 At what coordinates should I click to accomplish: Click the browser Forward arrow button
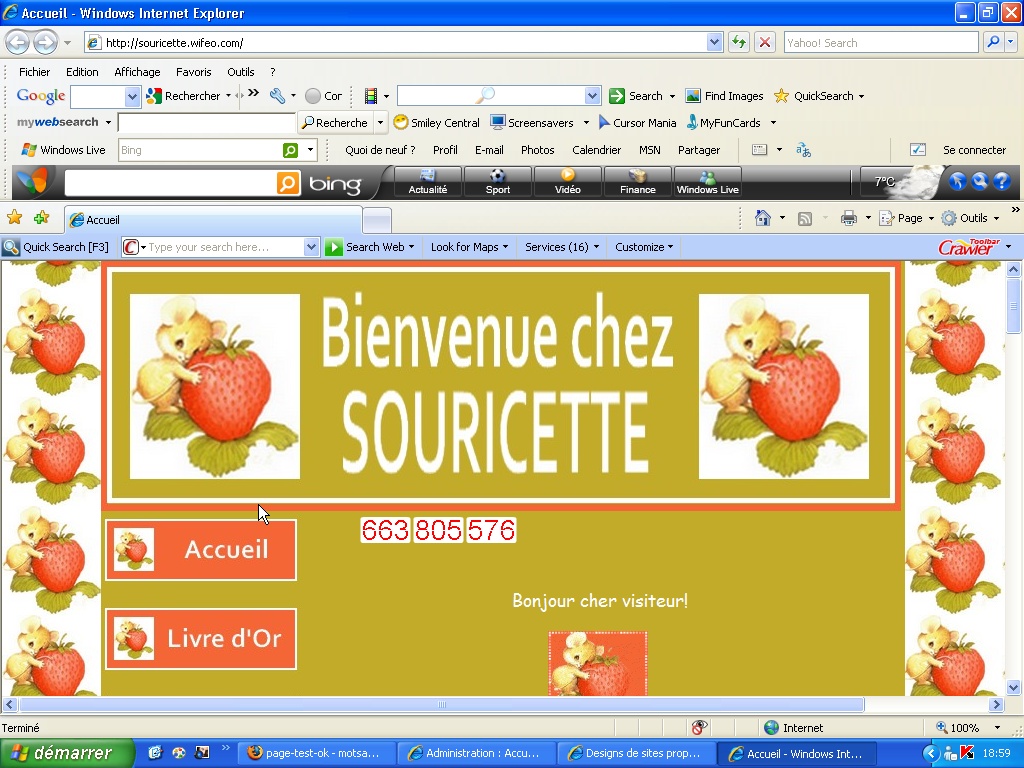[x=44, y=43]
